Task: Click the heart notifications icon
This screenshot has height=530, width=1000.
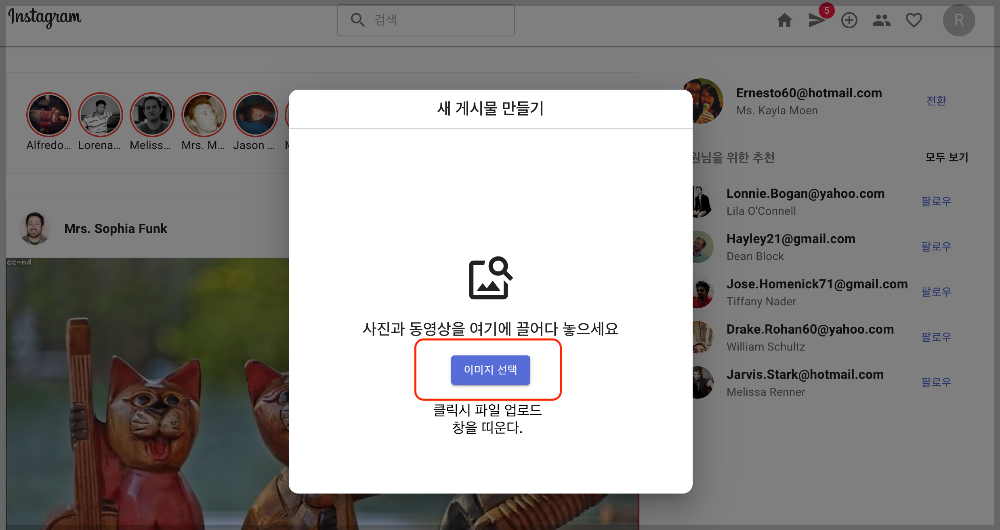Action: click(914, 20)
